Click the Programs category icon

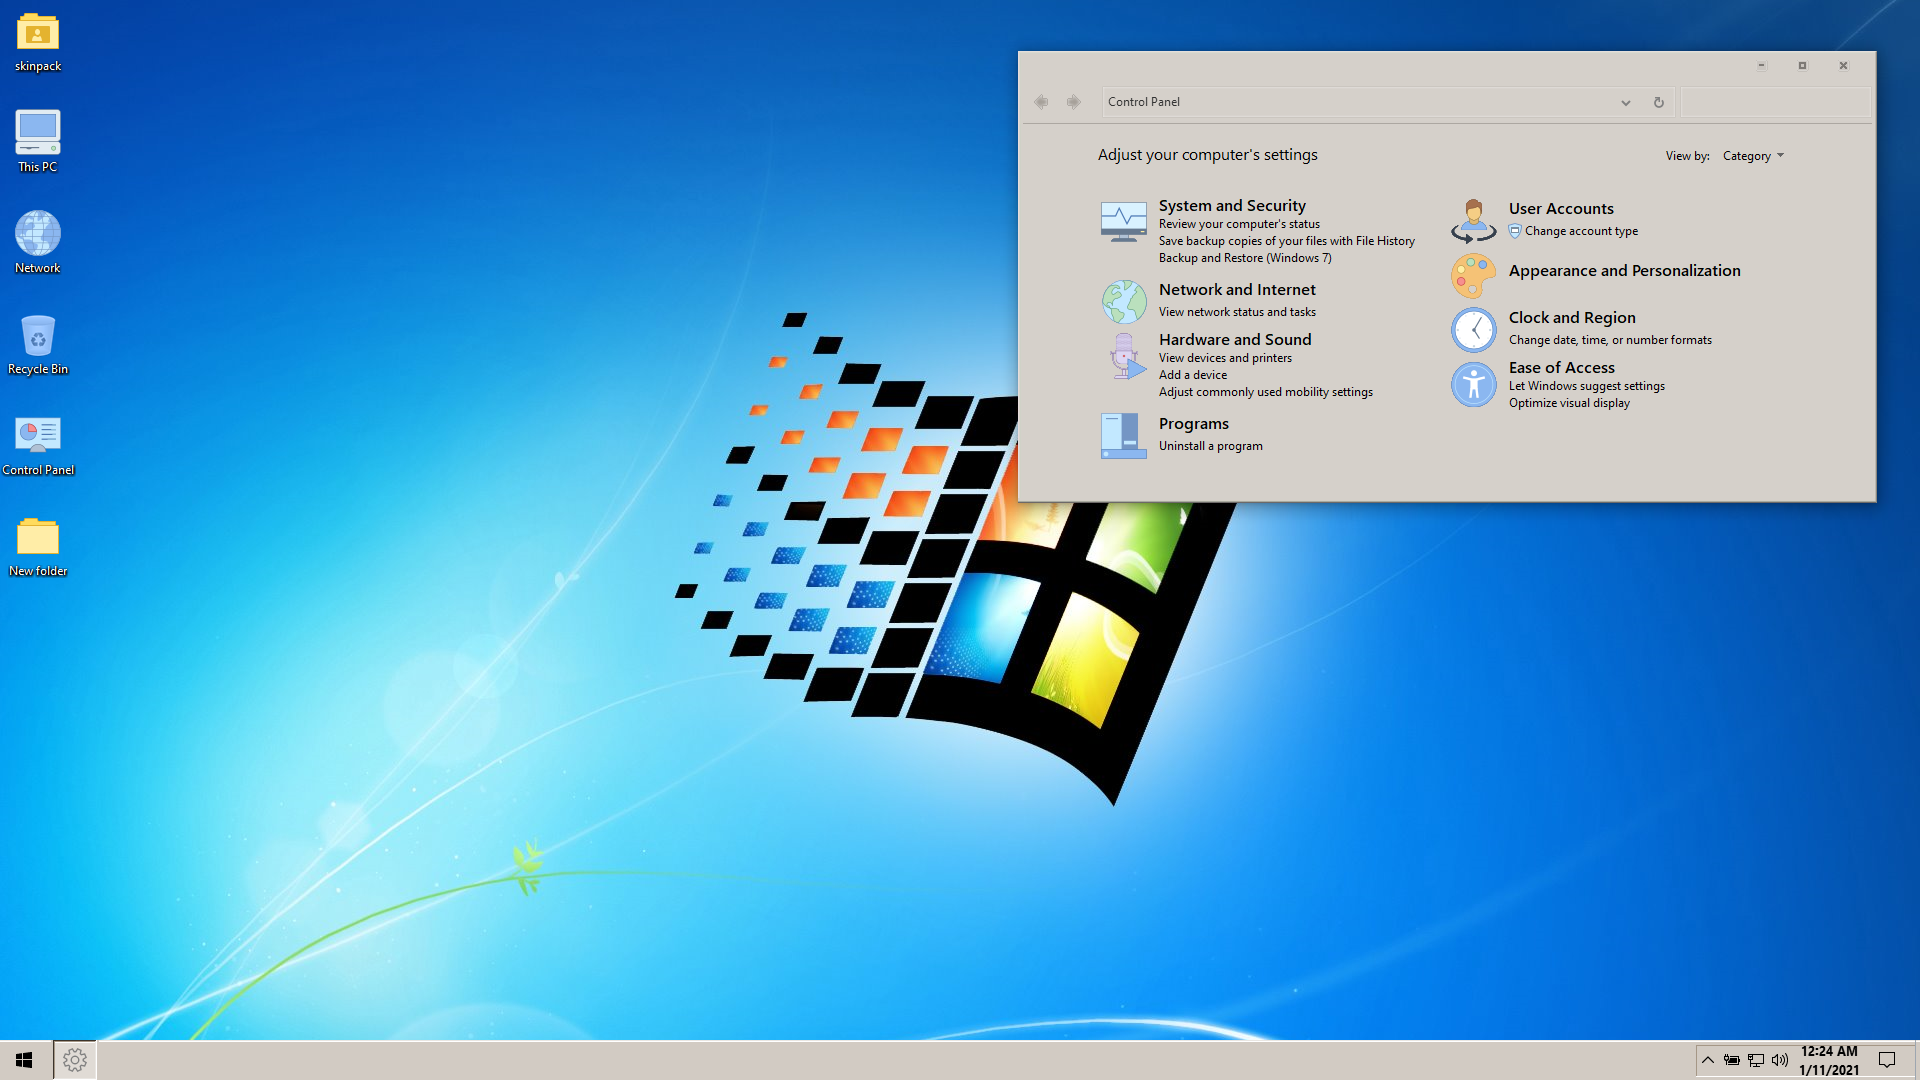tap(1123, 436)
